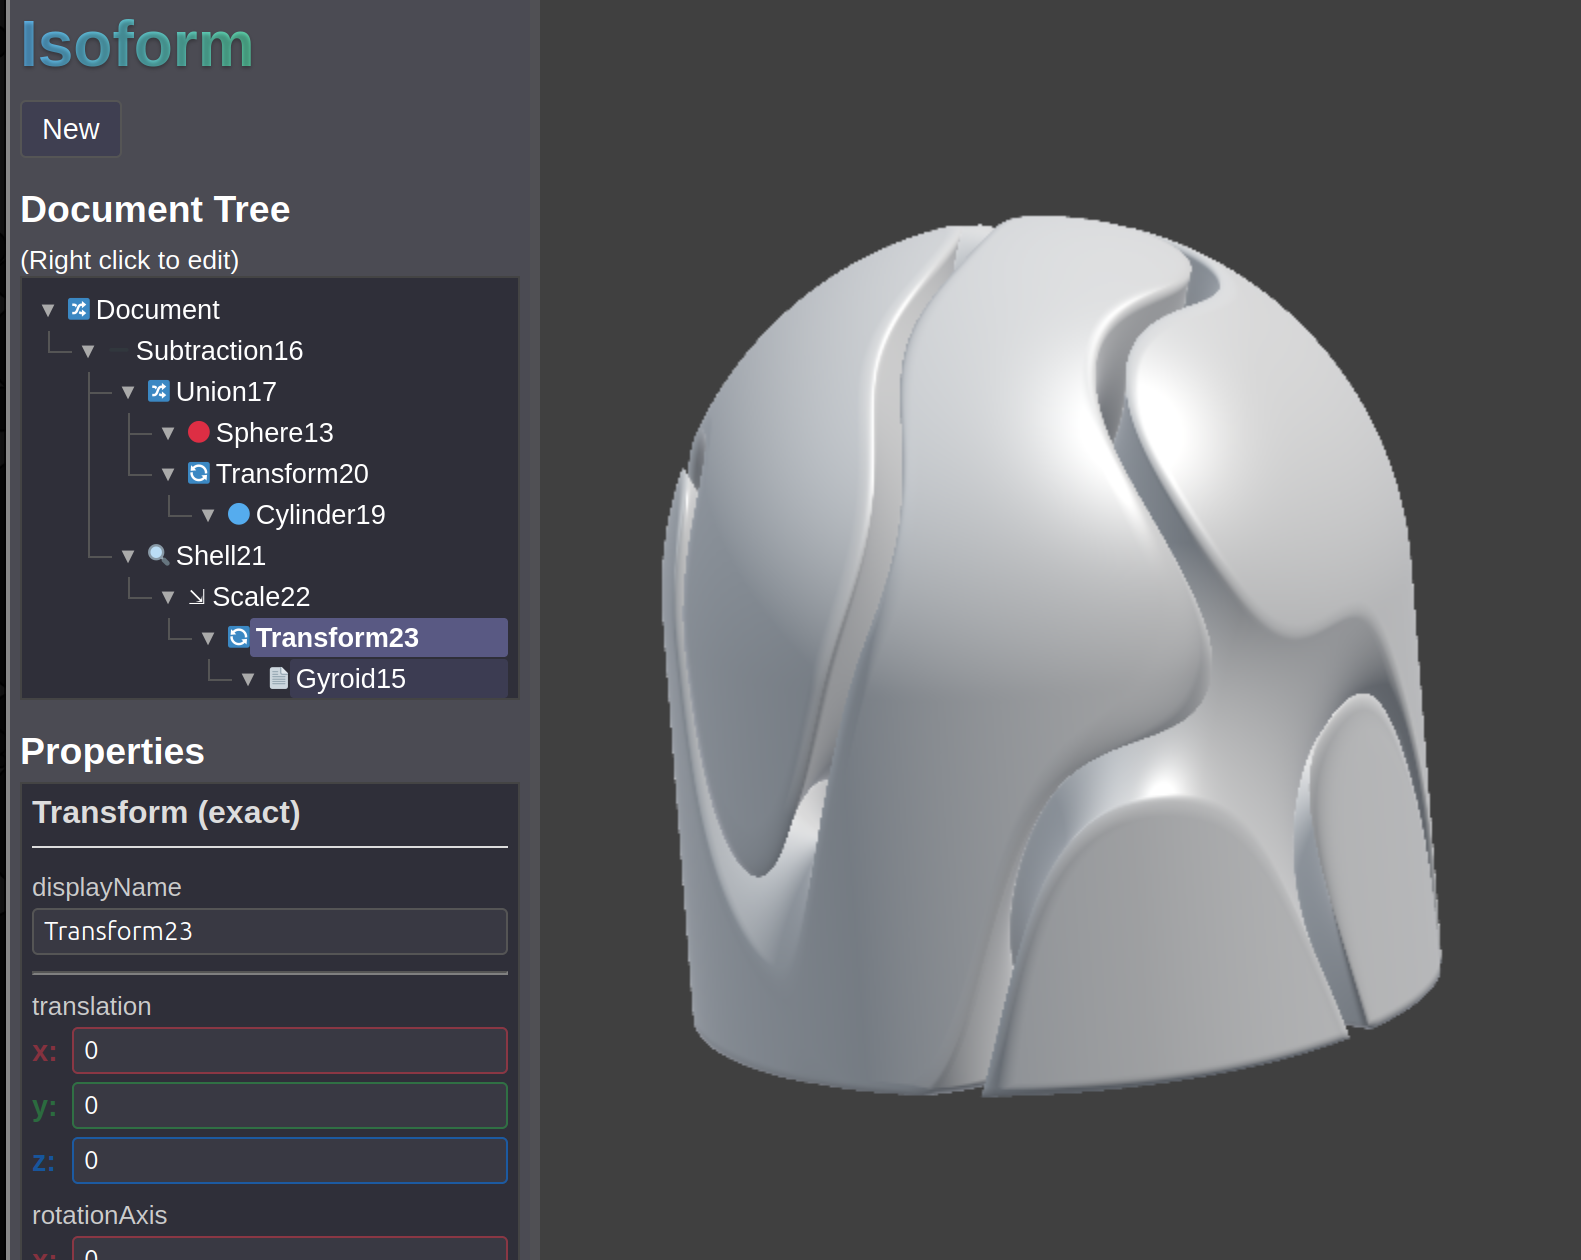Select the Gyroid15 tree item

click(350, 678)
